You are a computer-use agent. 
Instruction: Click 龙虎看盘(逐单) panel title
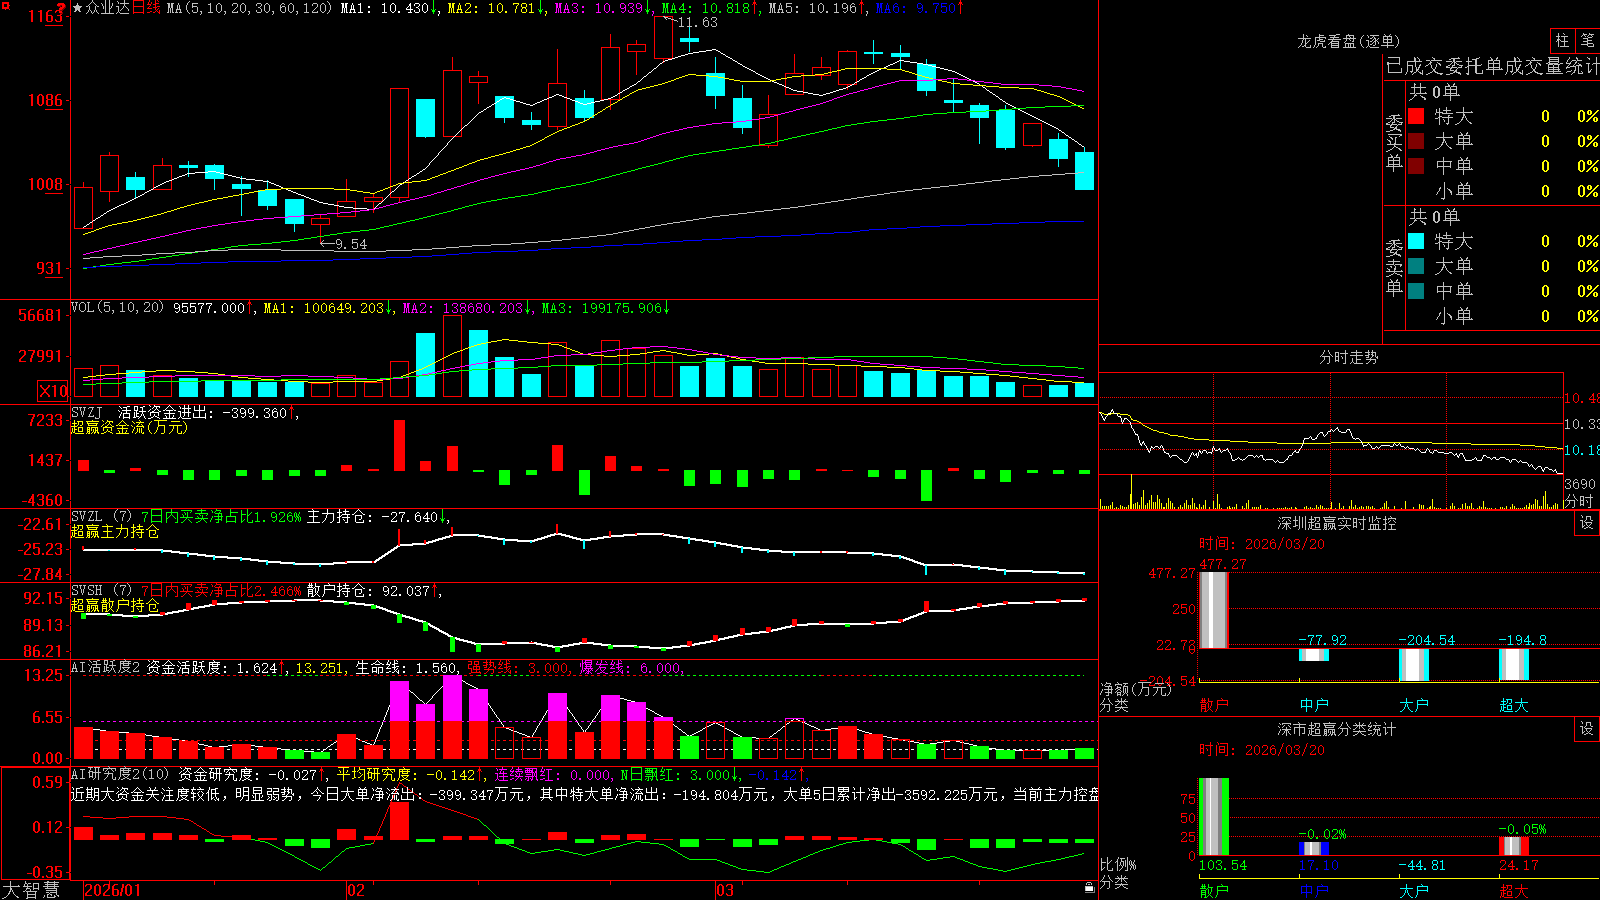pyautogui.click(x=1349, y=41)
